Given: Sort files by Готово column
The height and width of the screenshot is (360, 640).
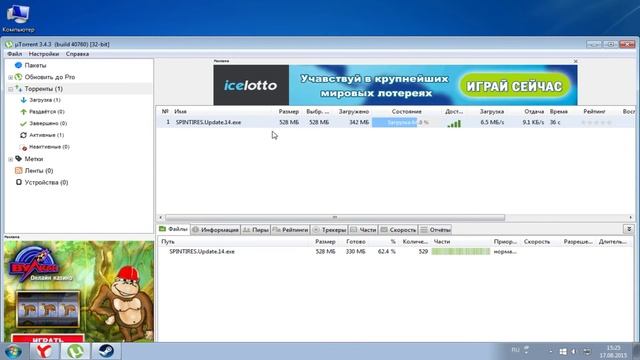Looking at the screenshot, I should coord(356,242).
